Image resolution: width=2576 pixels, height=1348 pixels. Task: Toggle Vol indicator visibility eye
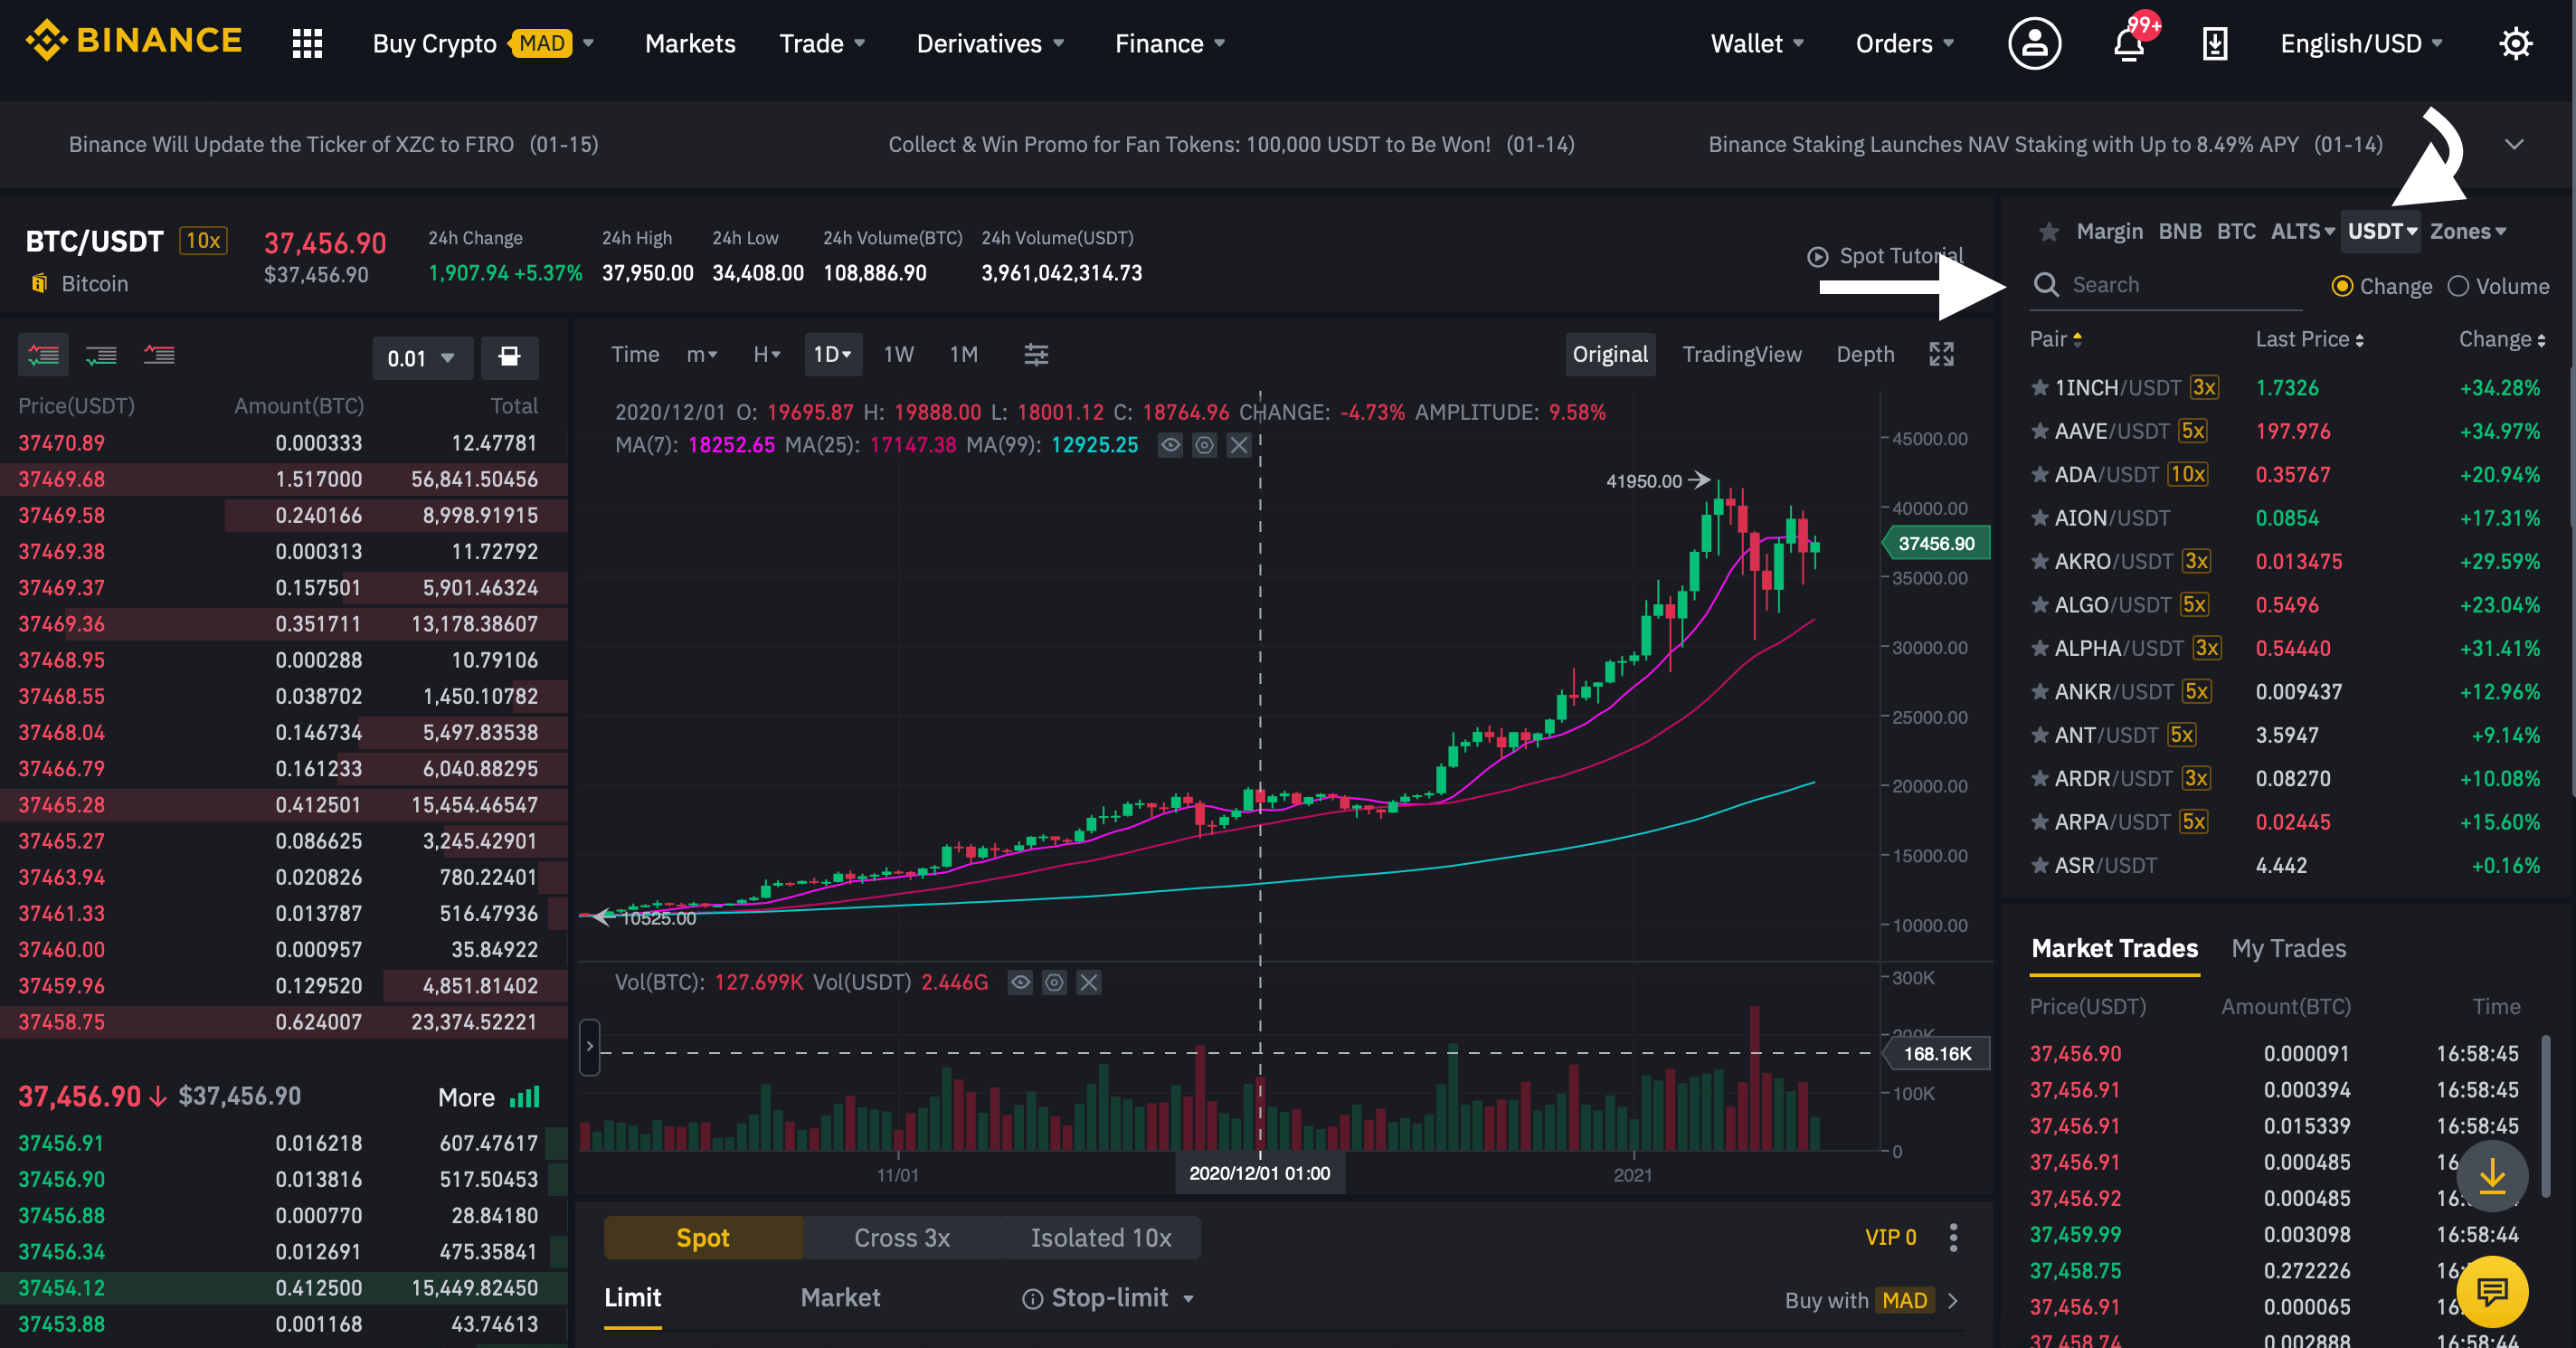point(1020,982)
